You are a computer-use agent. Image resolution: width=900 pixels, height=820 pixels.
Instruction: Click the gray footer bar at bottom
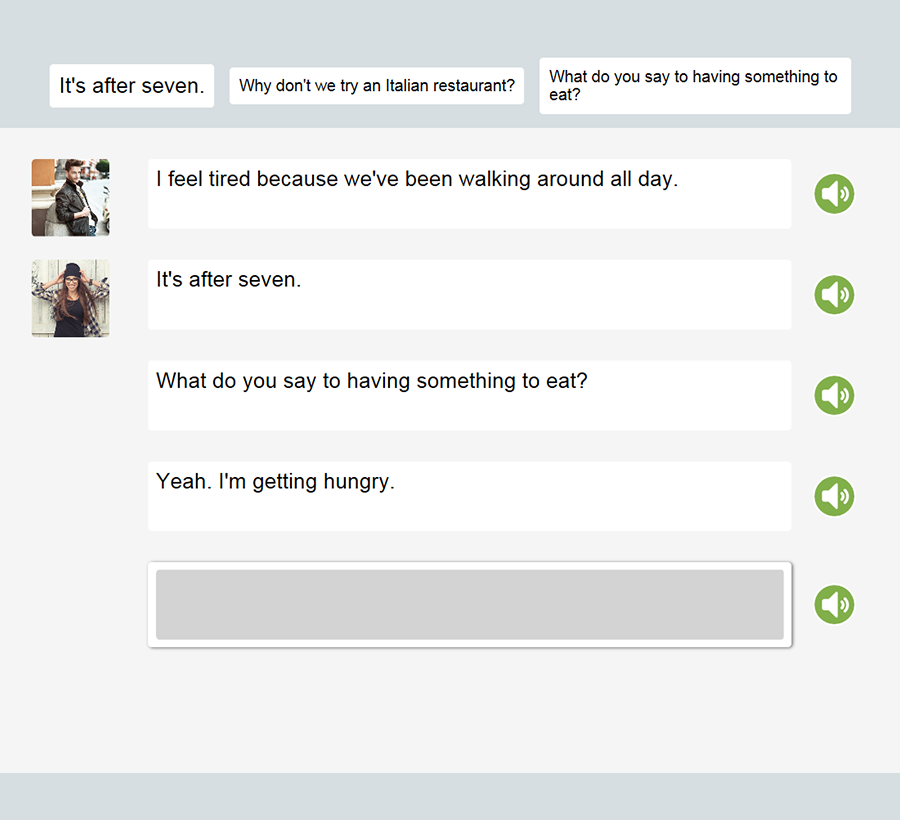pos(450,796)
